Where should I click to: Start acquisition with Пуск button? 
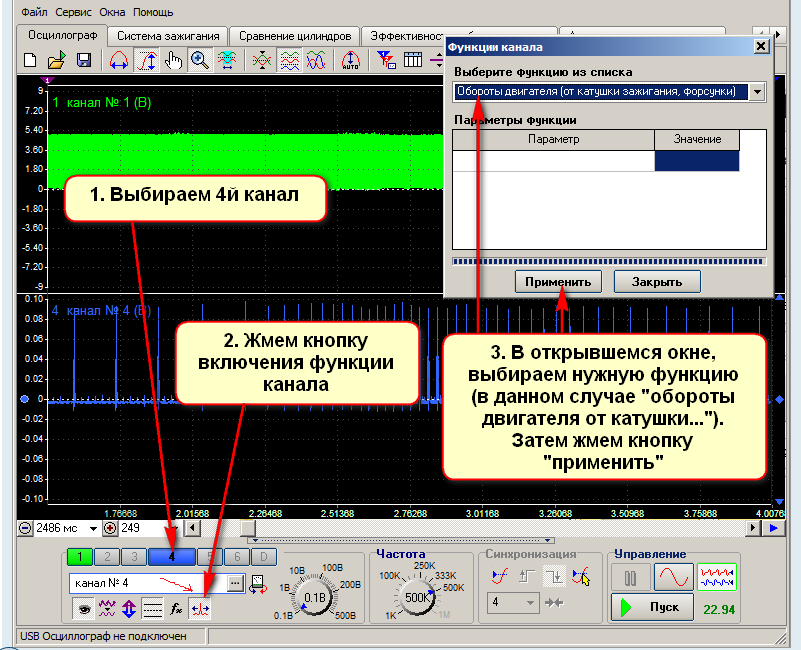point(652,607)
